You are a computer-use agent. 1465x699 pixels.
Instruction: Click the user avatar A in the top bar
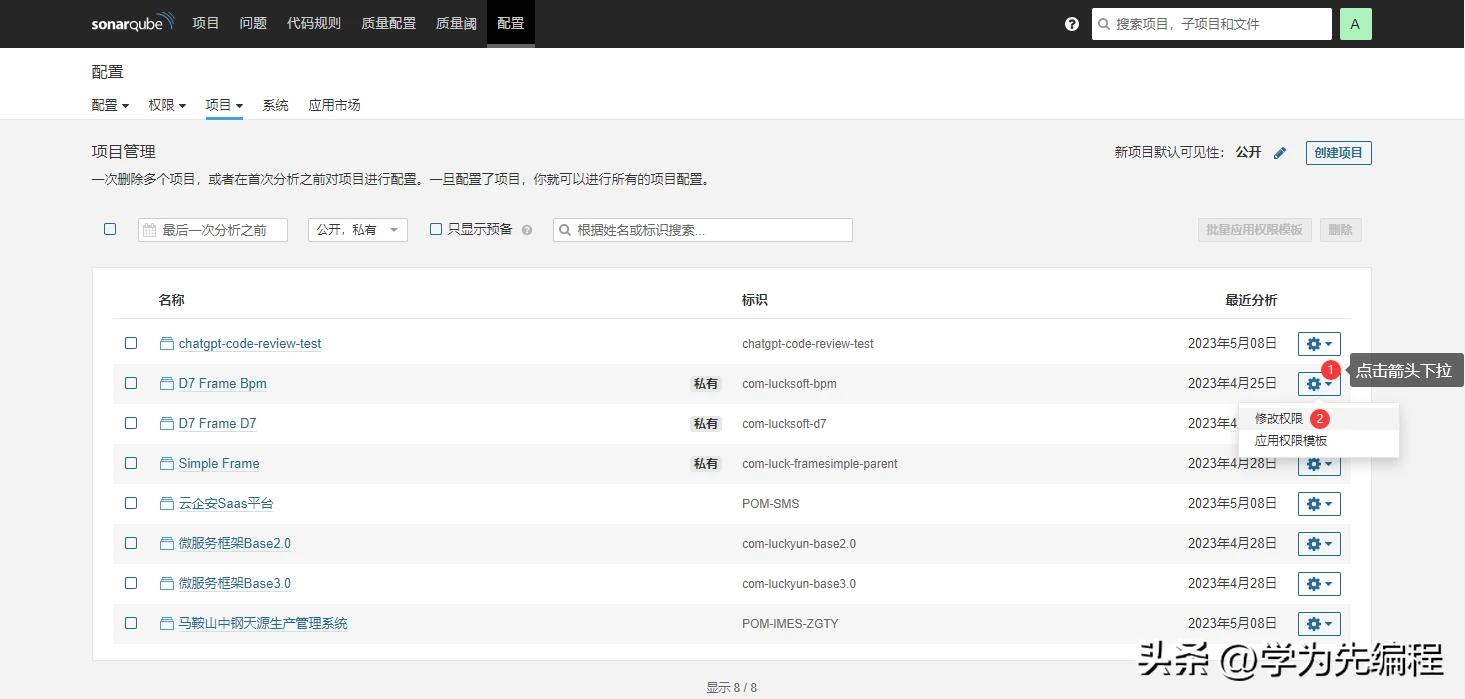pyautogui.click(x=1355, y=23)
